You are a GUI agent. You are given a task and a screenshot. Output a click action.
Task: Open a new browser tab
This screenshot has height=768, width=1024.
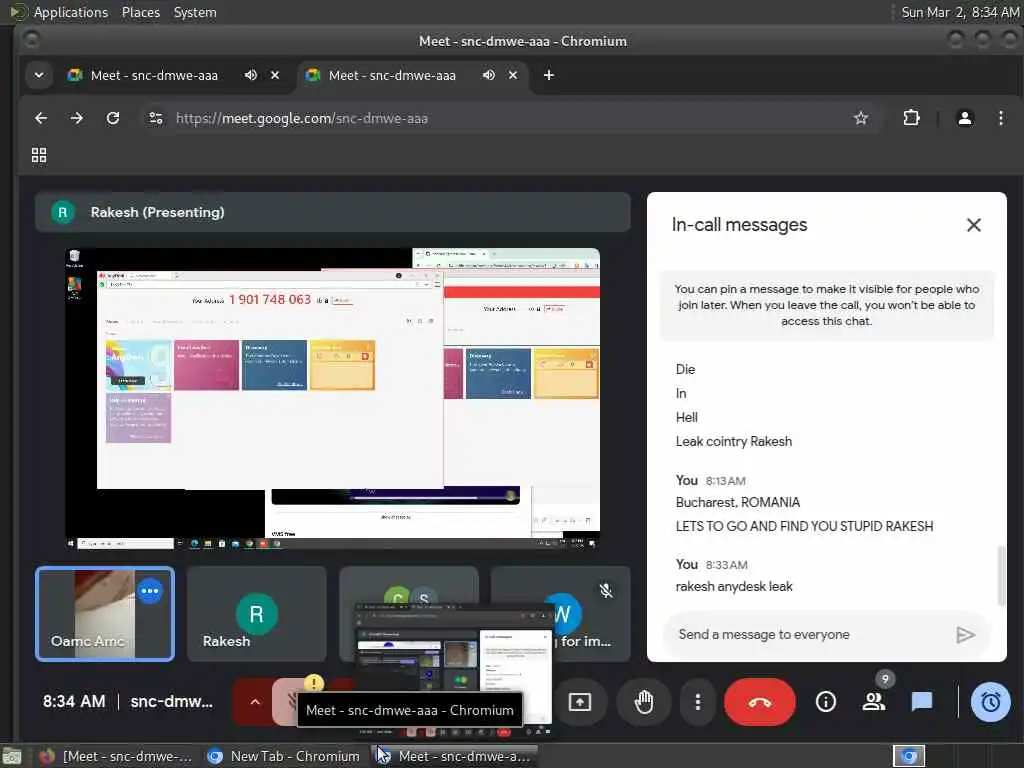point(549,75)
